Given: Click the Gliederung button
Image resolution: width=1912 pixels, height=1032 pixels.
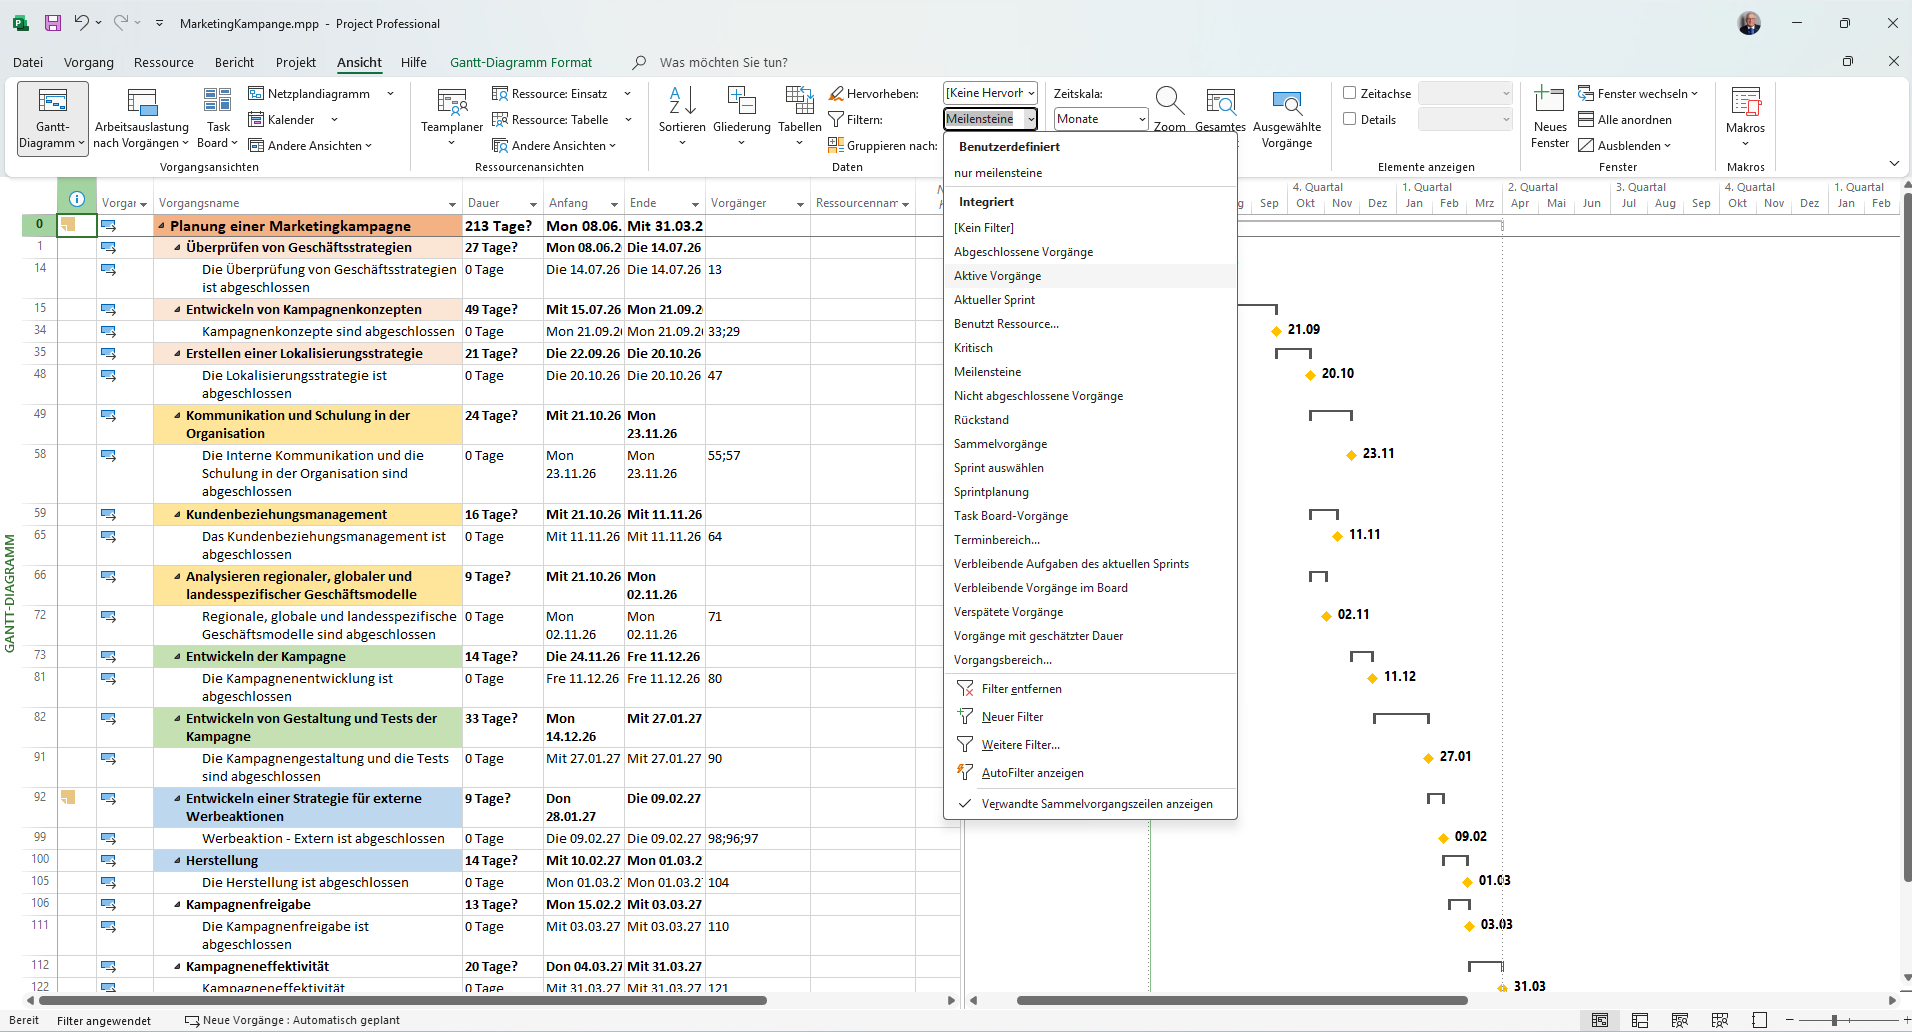Looking at the screenshot, I should 741,118.
